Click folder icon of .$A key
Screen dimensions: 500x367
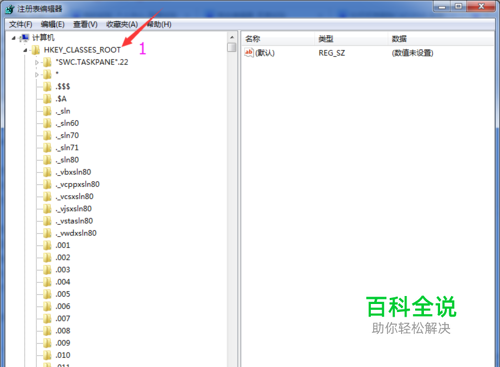point(47,99)
